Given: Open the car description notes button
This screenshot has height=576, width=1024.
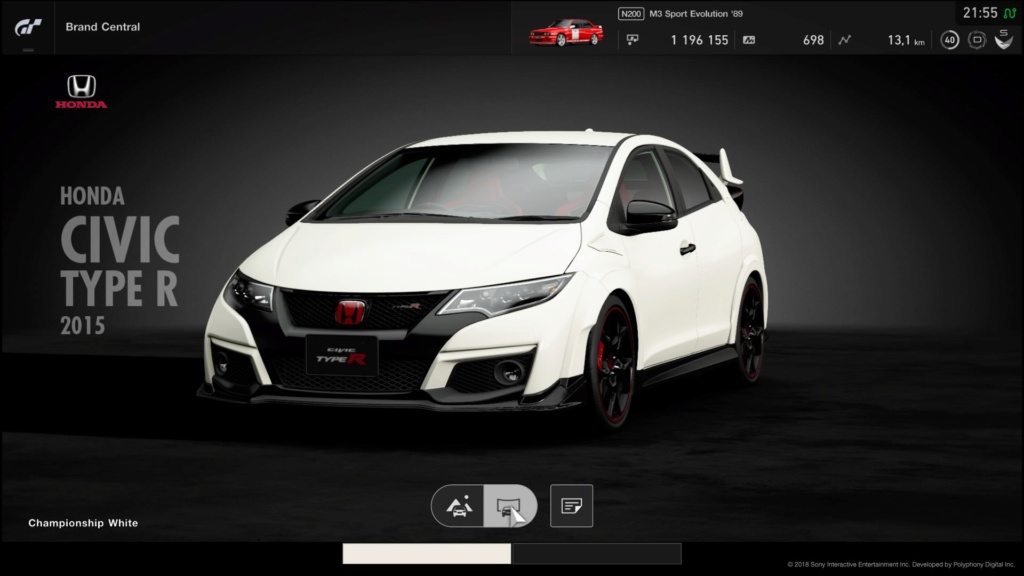Looking at the screenshot, I should coord(571,505).
